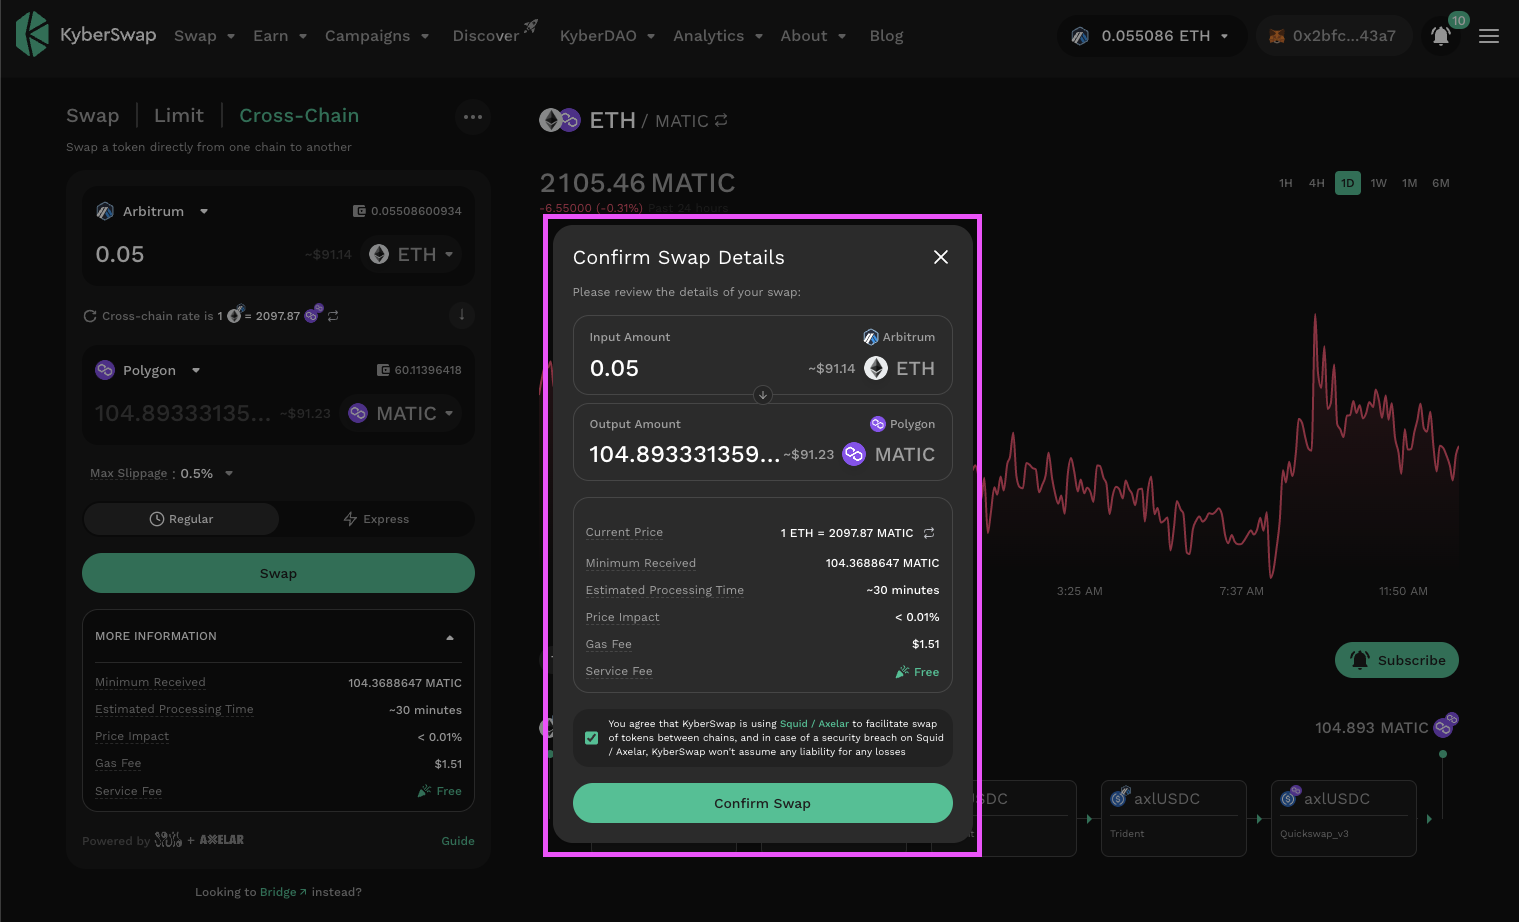Select the Regular speed option
The image size is (1519, 922).
point(181,519)
